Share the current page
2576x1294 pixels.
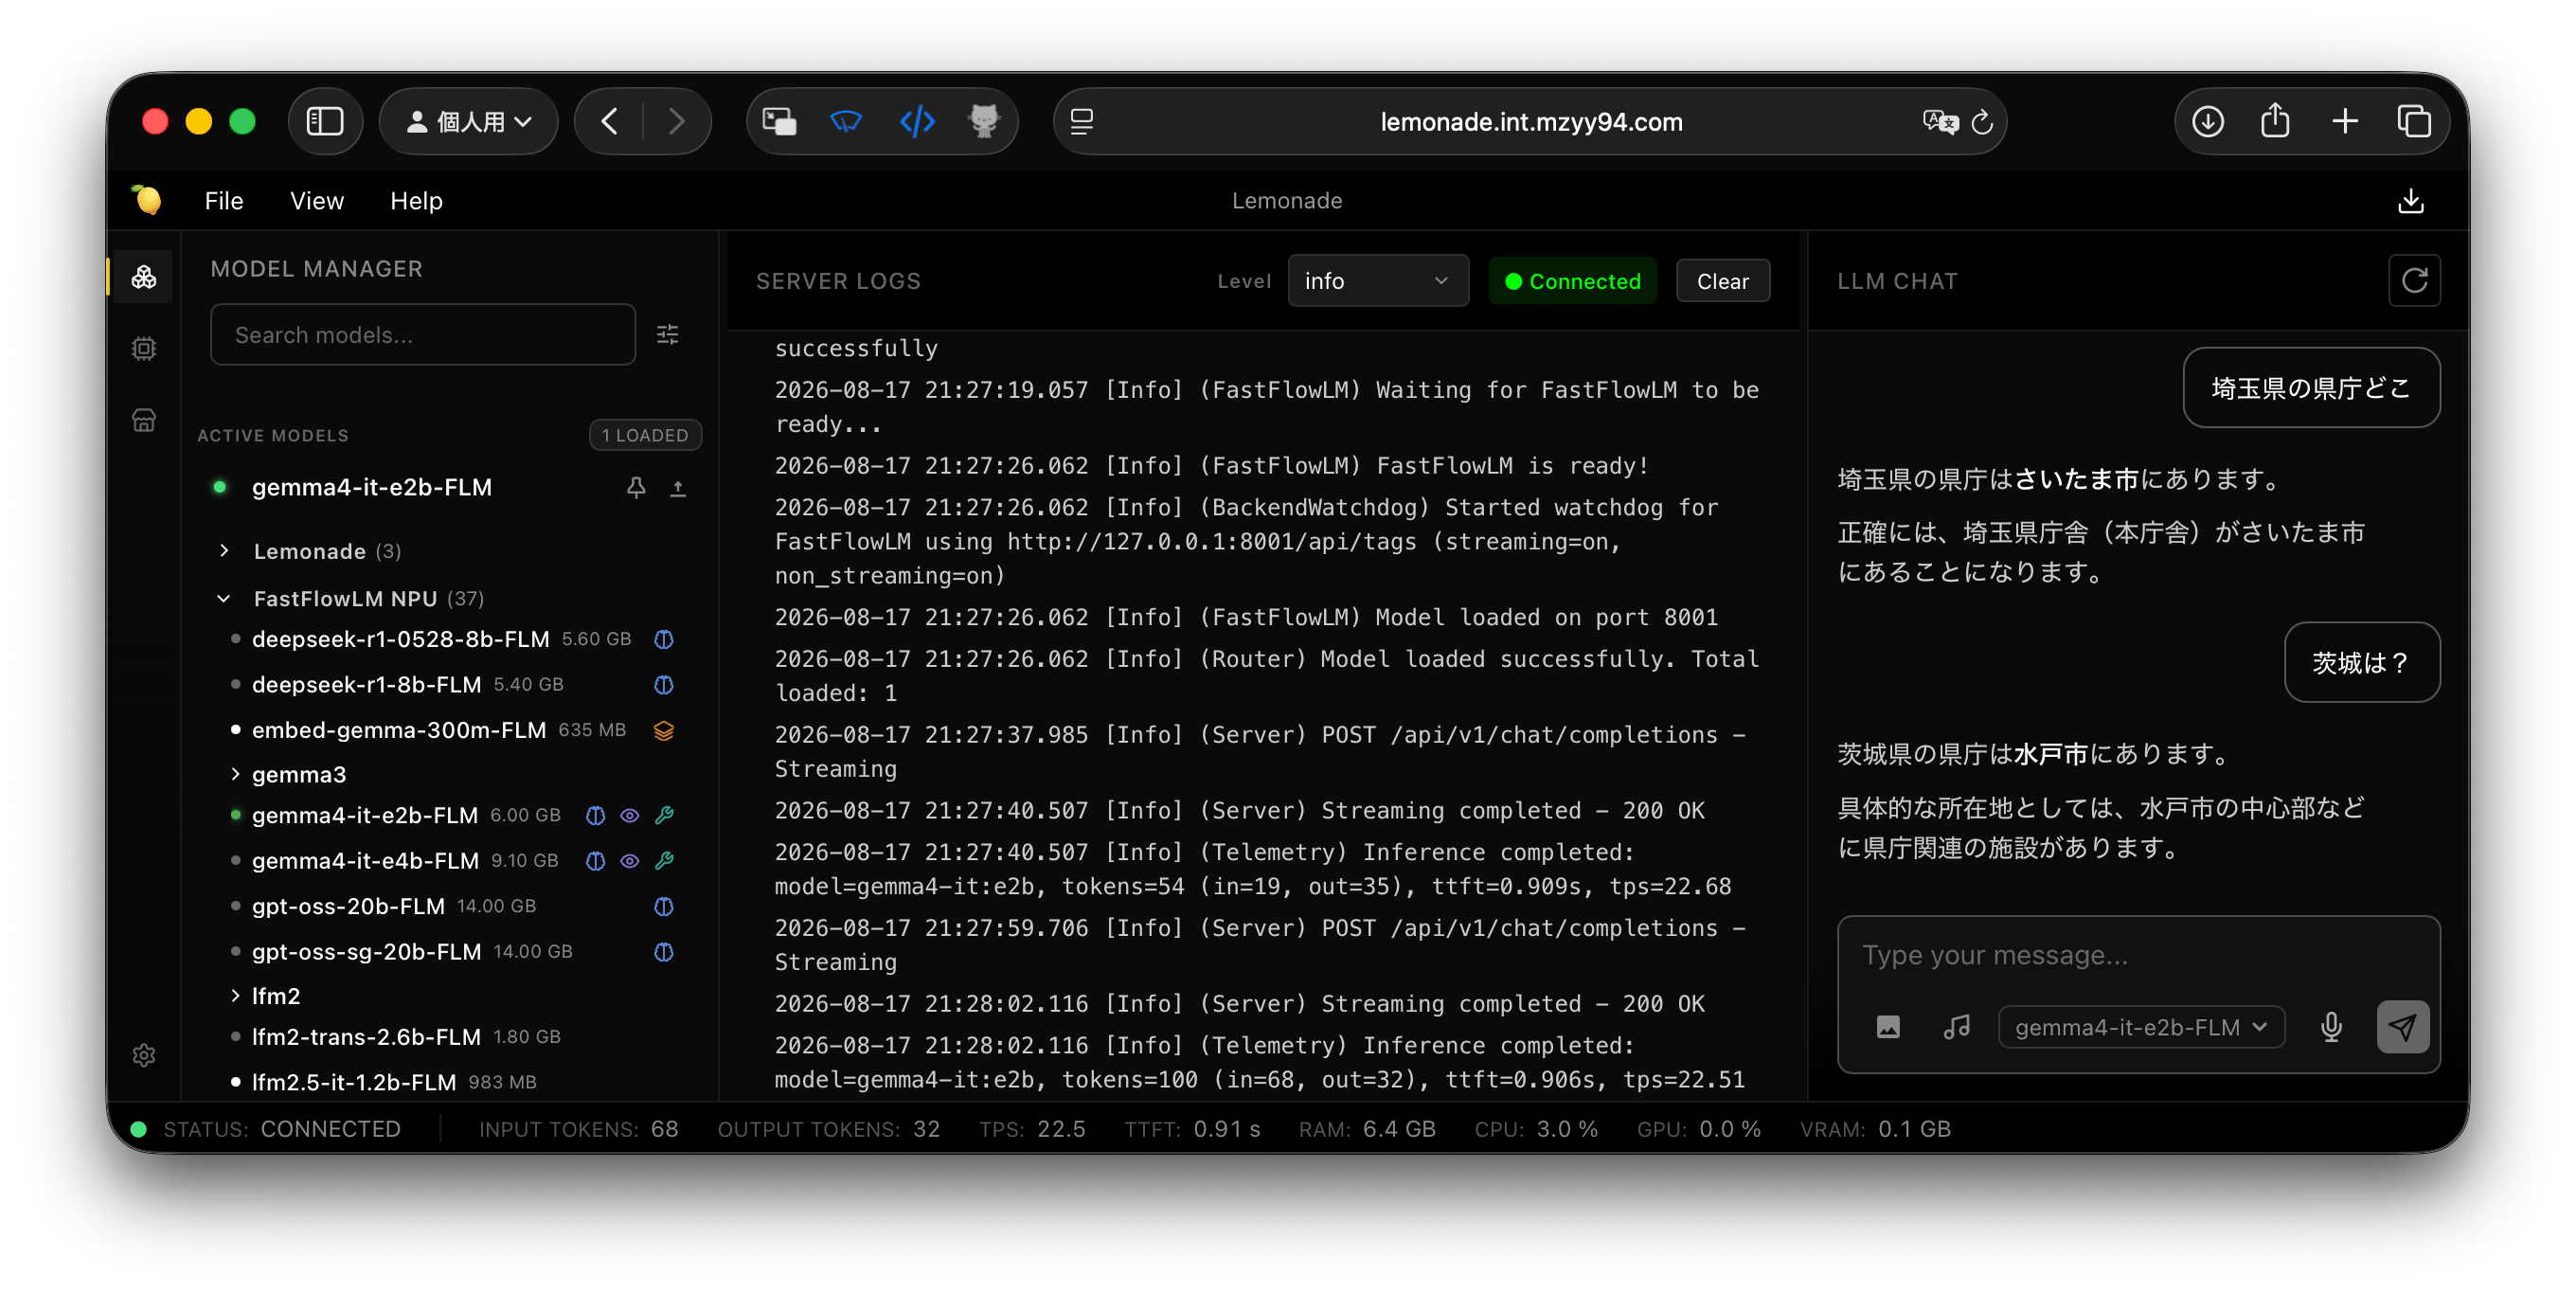2275,122
